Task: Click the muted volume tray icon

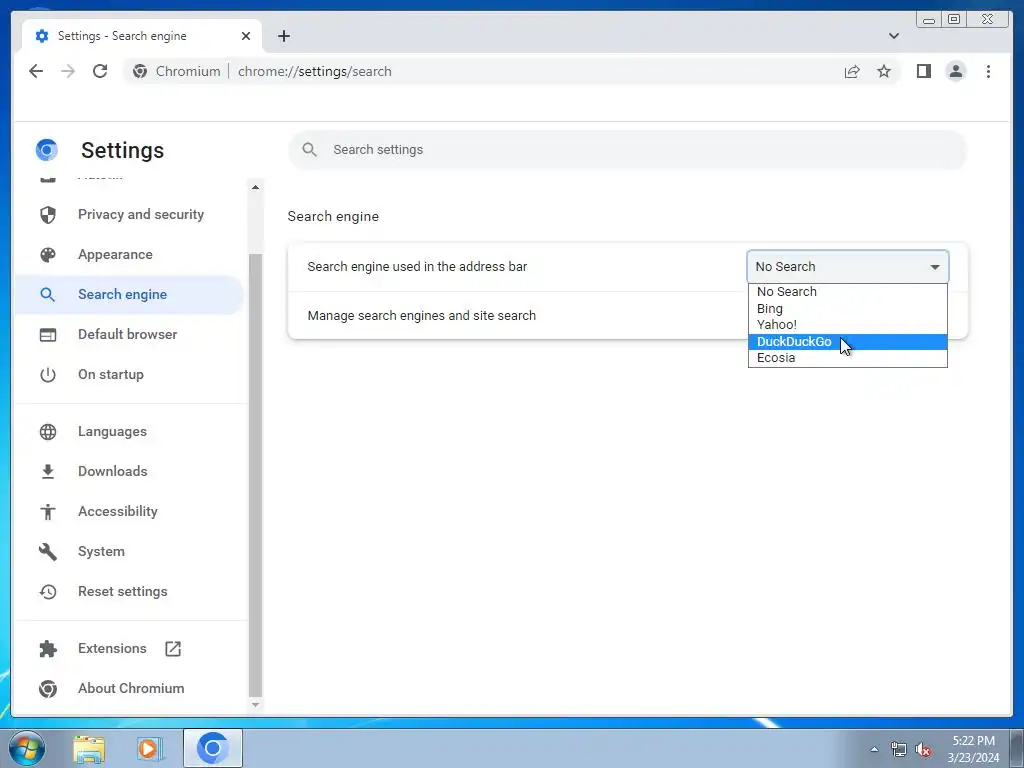Action: click(x=923, y=750)
